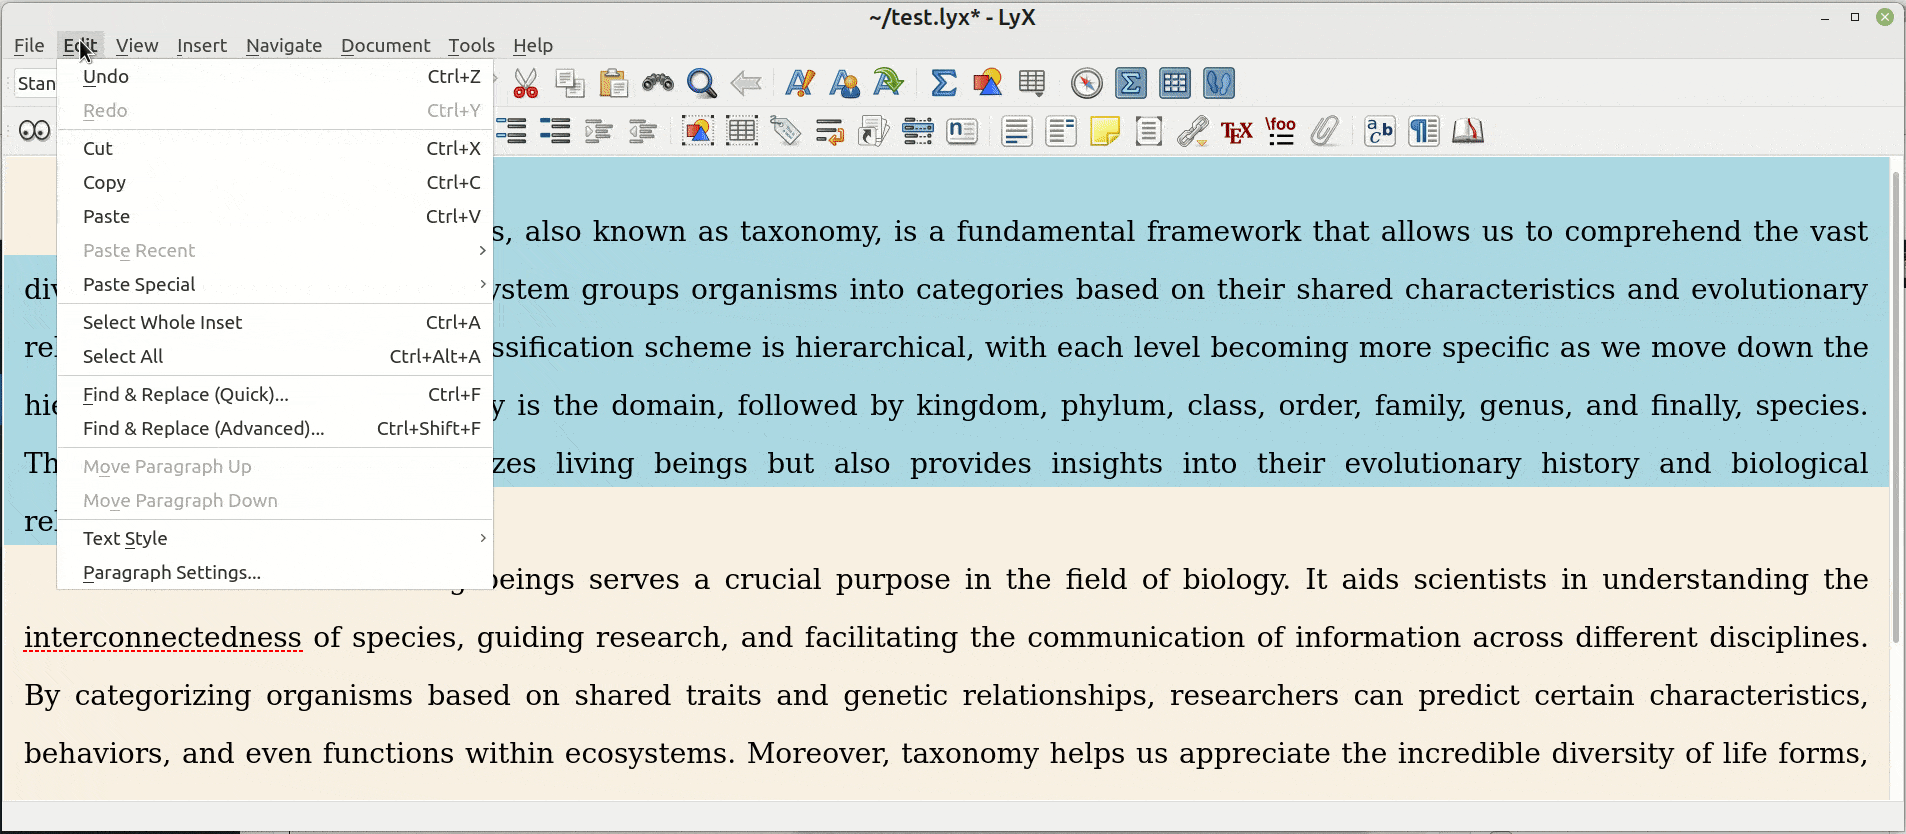
Task: Insert math via Sigma icon
Action: click(943, 83)
